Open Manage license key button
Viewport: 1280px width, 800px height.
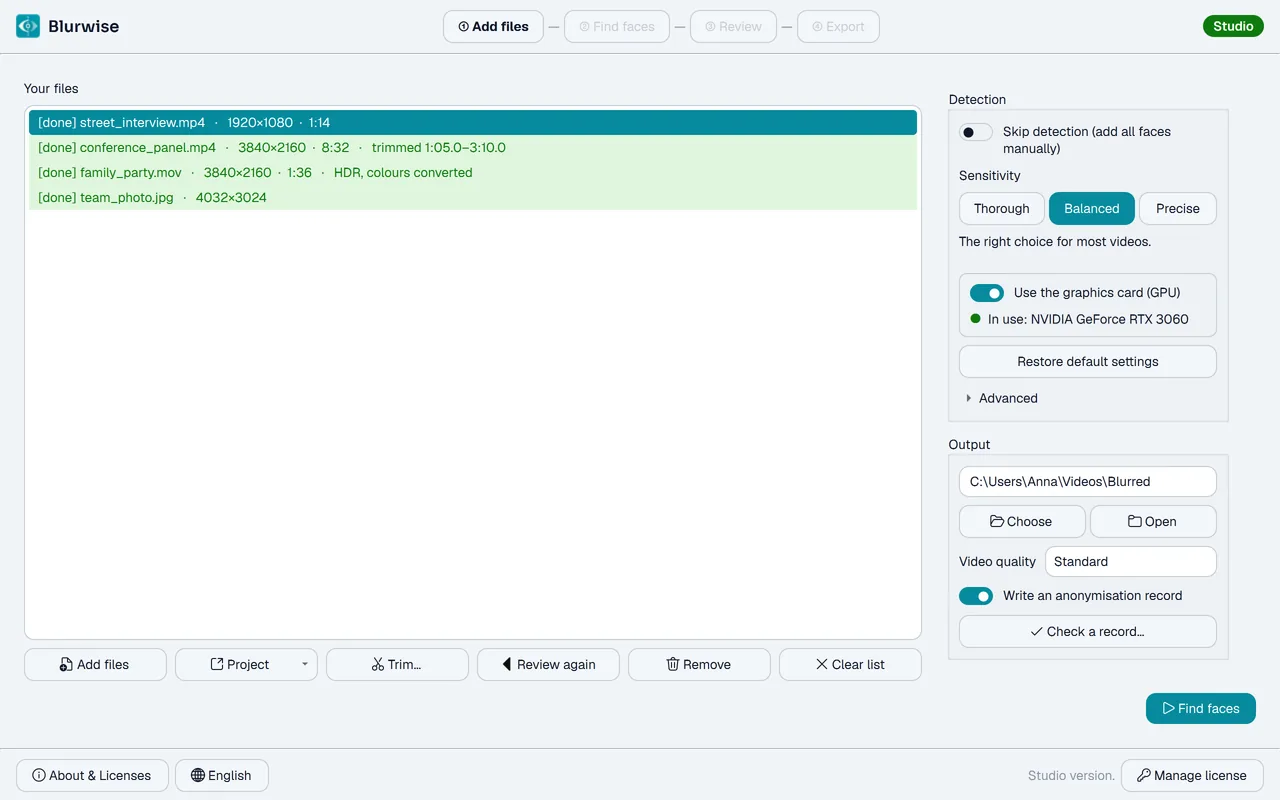pyautogui.click(x=1192, y=775)
